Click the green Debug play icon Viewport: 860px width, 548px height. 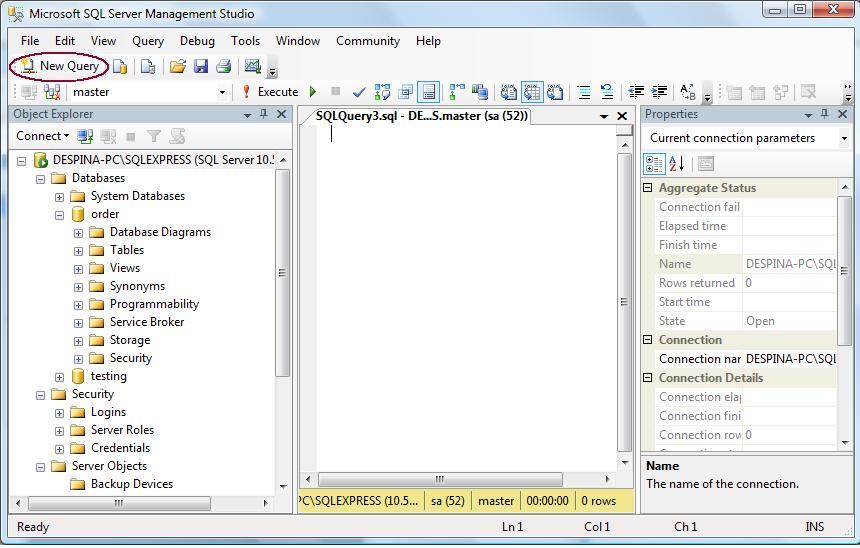coord(313,92)
